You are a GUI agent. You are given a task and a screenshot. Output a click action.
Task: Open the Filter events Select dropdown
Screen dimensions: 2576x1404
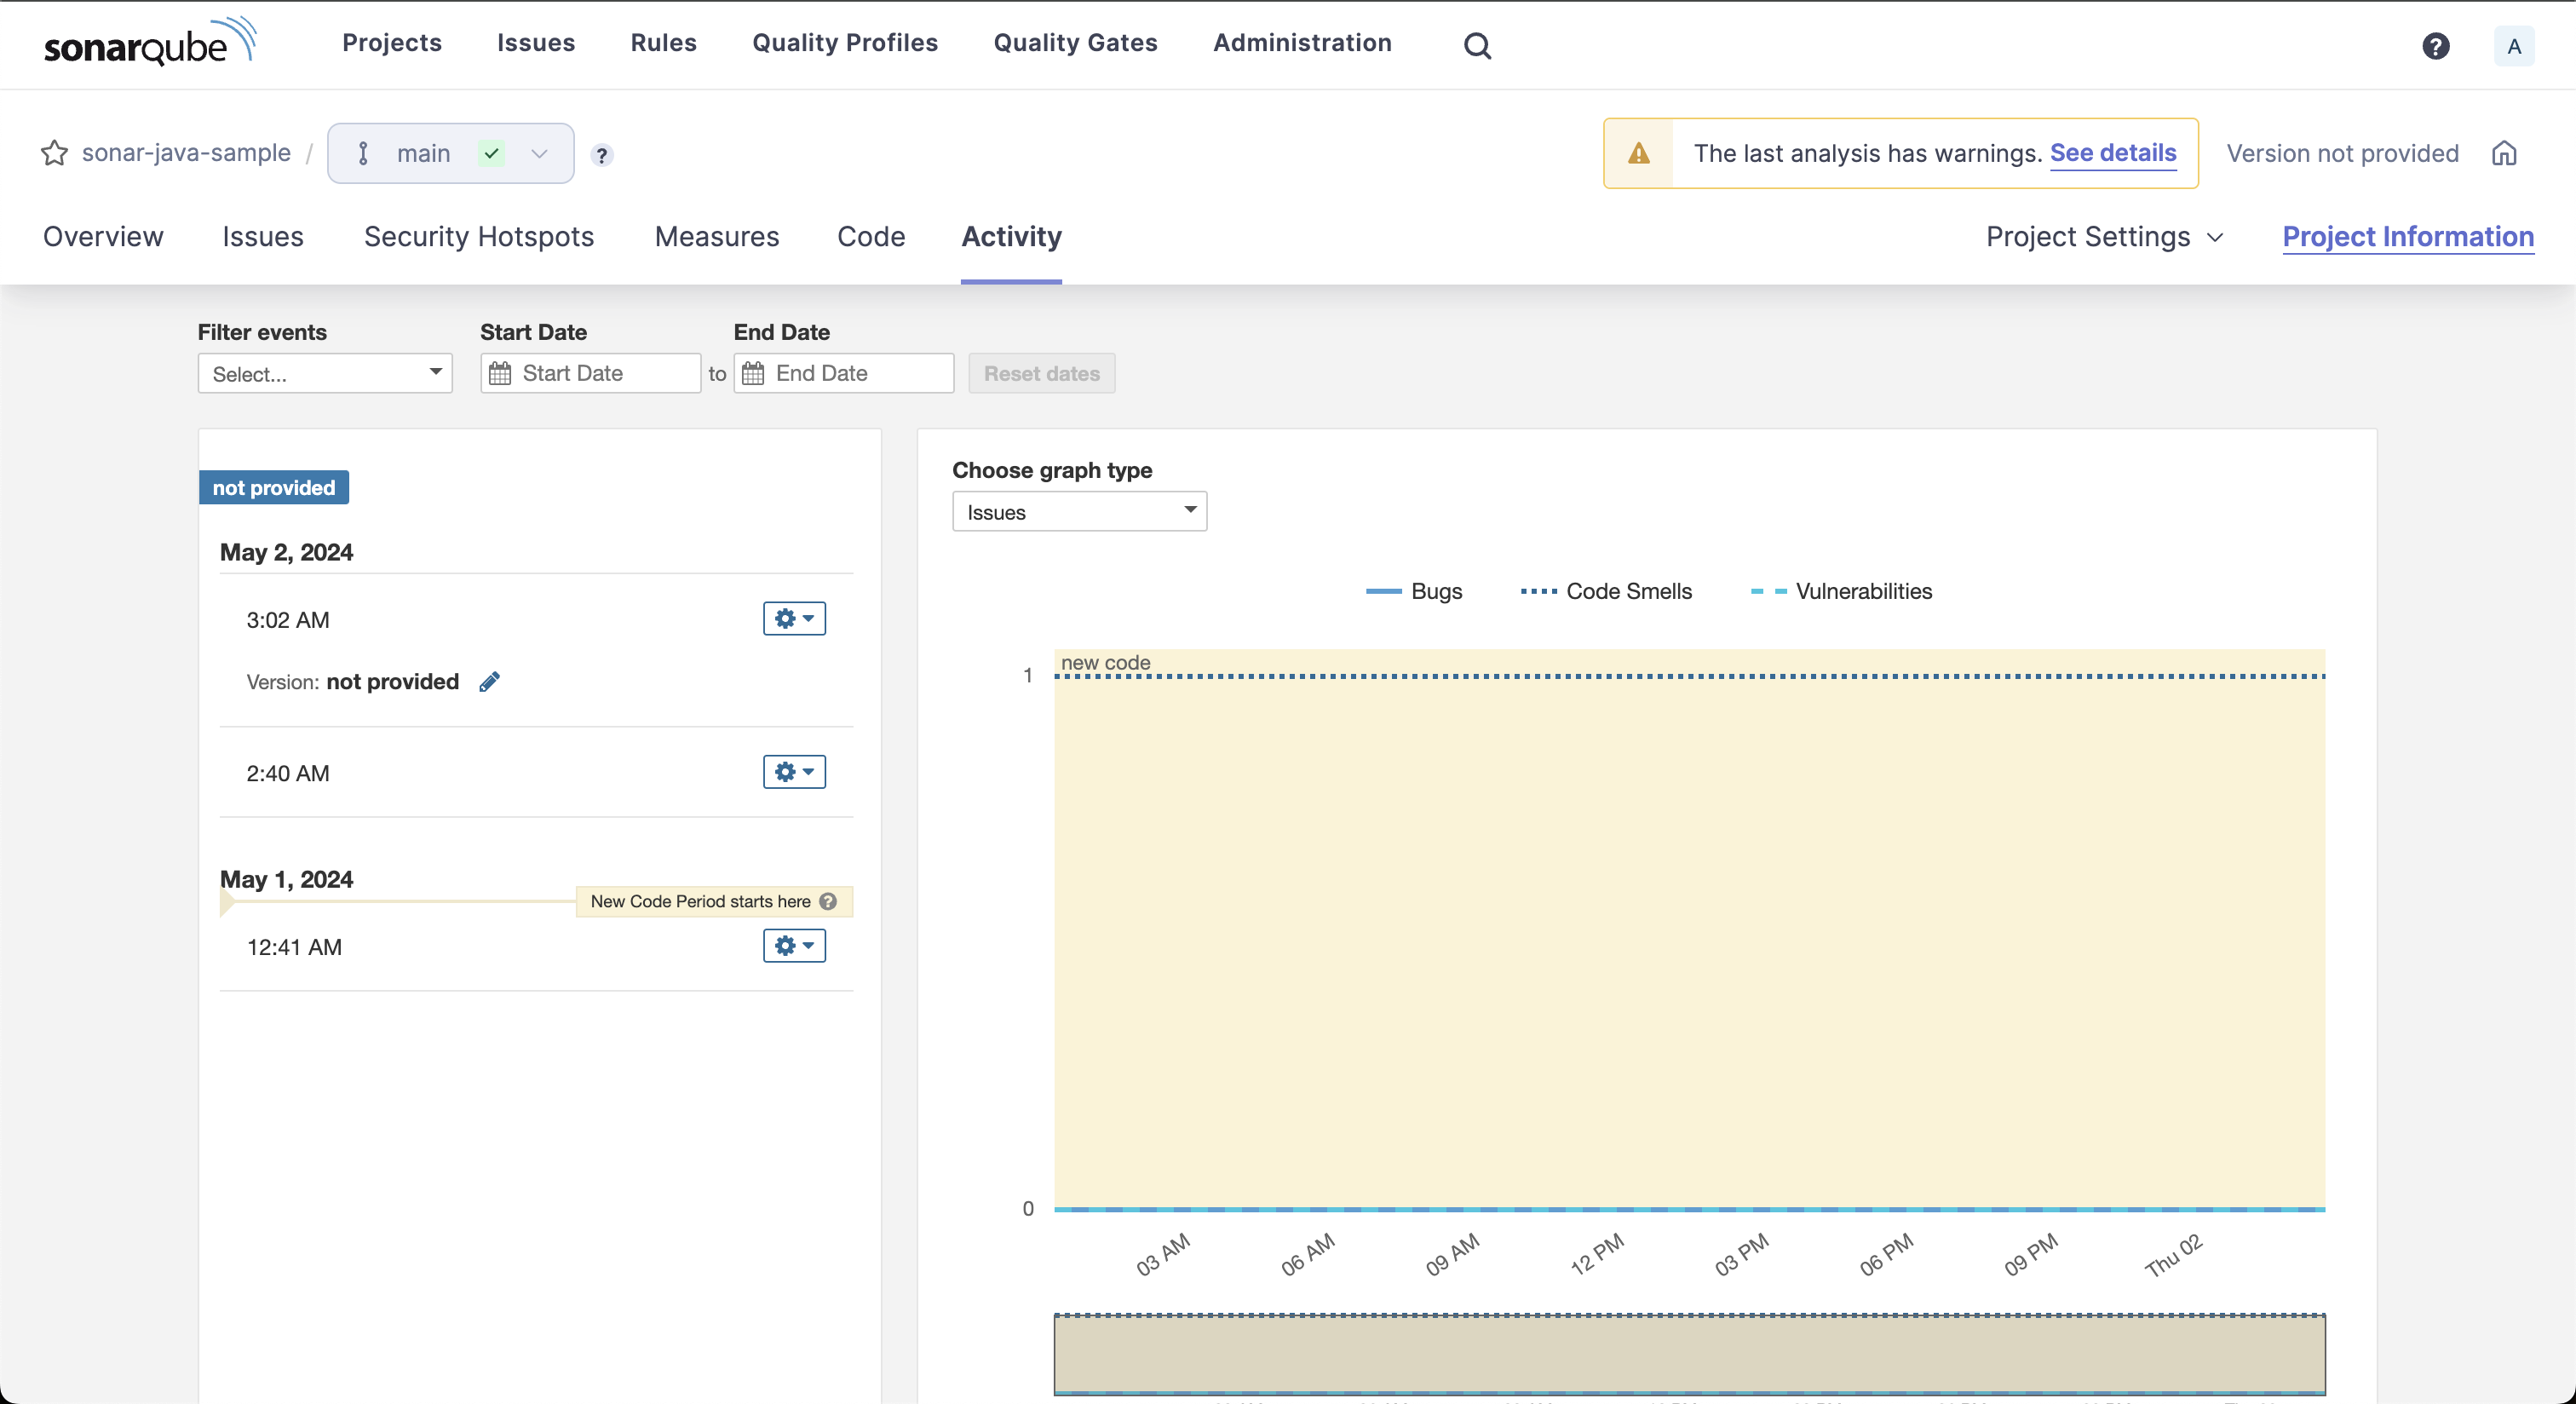[x=324, y=373]
